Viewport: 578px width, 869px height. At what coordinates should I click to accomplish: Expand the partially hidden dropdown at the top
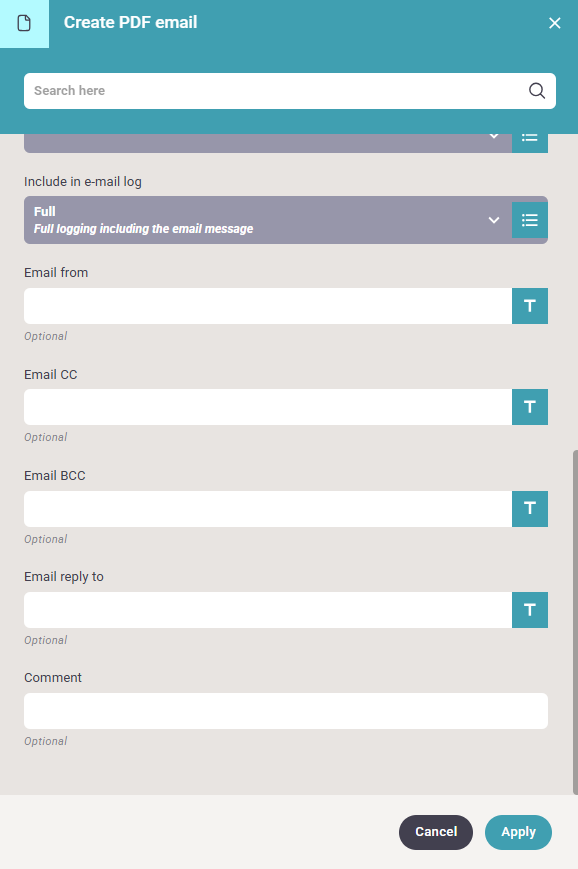pyautogui.click(x=268, y=143)
